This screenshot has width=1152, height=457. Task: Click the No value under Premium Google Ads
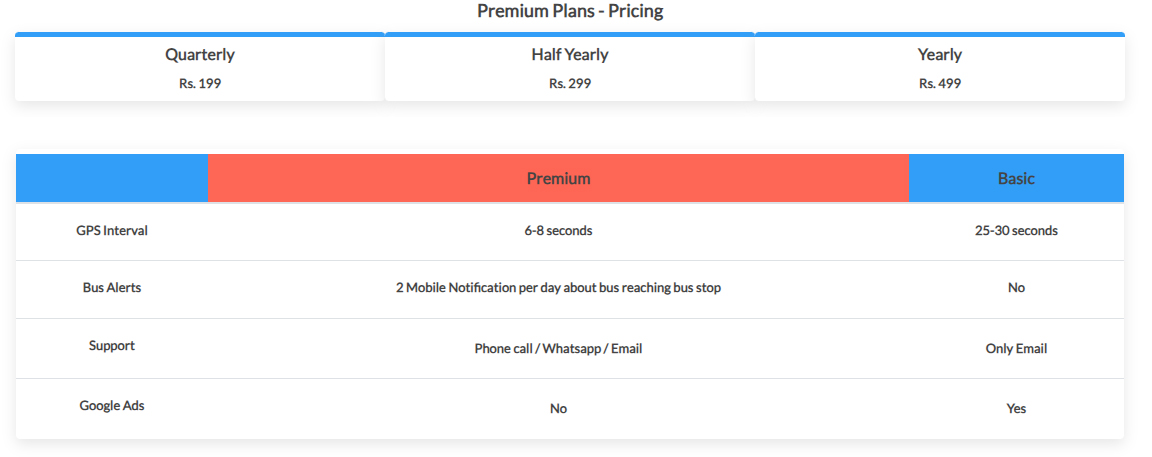558,409
